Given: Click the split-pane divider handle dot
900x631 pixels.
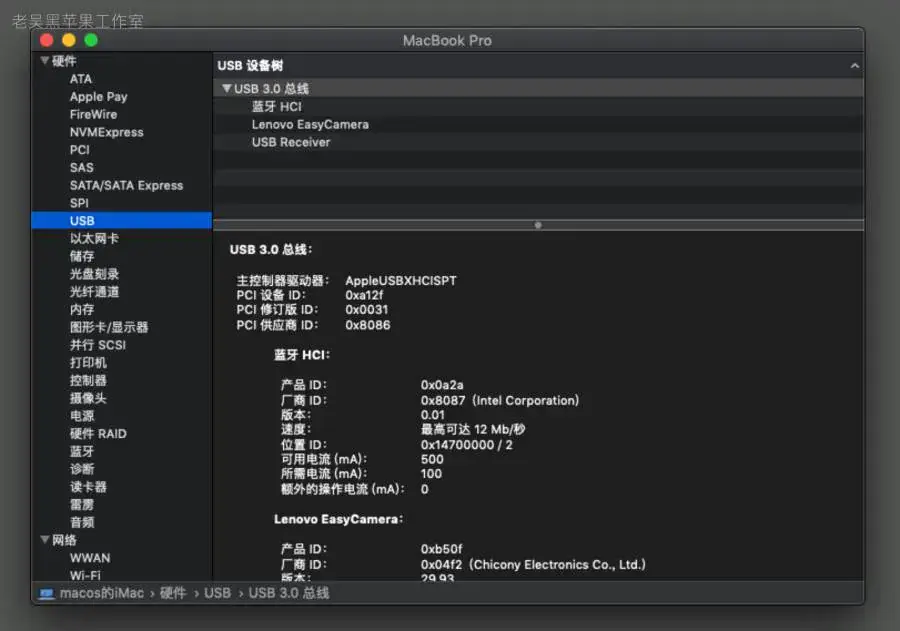Looking at the screenshot, I should (x=538, y=225).
